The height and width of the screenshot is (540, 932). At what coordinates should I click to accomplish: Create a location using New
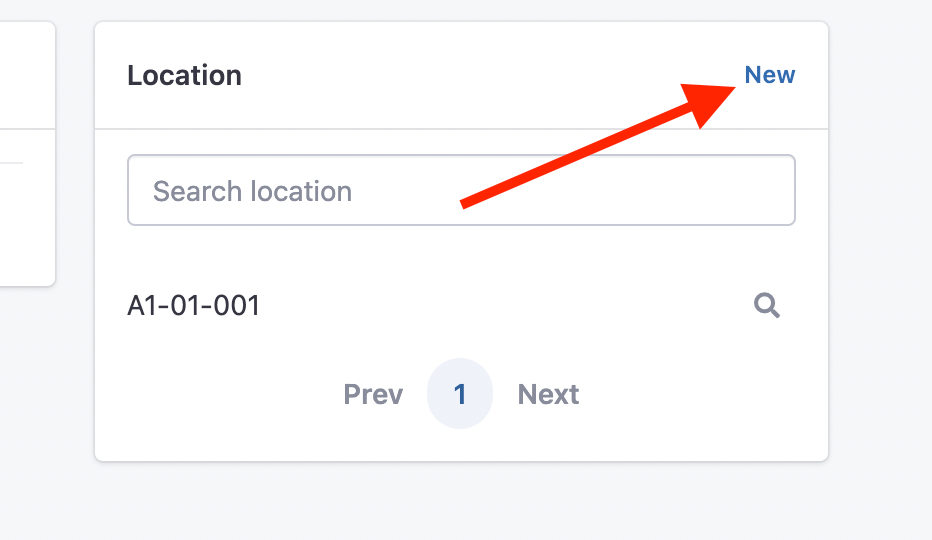tap(770, 75)
